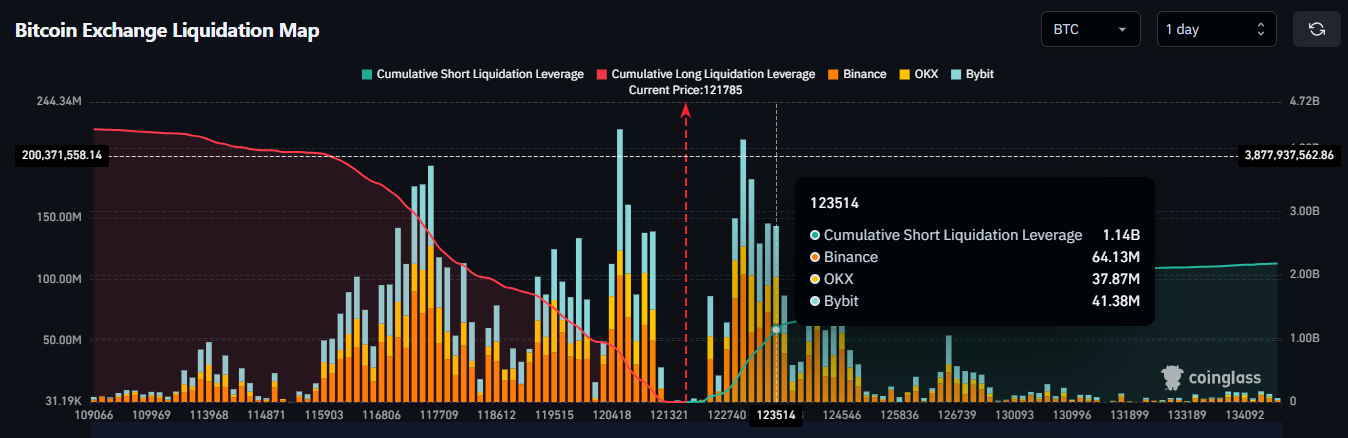This screenshot has height=438, width=1348.
Task: Click the BTC dropdown arrow
Action: (1123, 30)
